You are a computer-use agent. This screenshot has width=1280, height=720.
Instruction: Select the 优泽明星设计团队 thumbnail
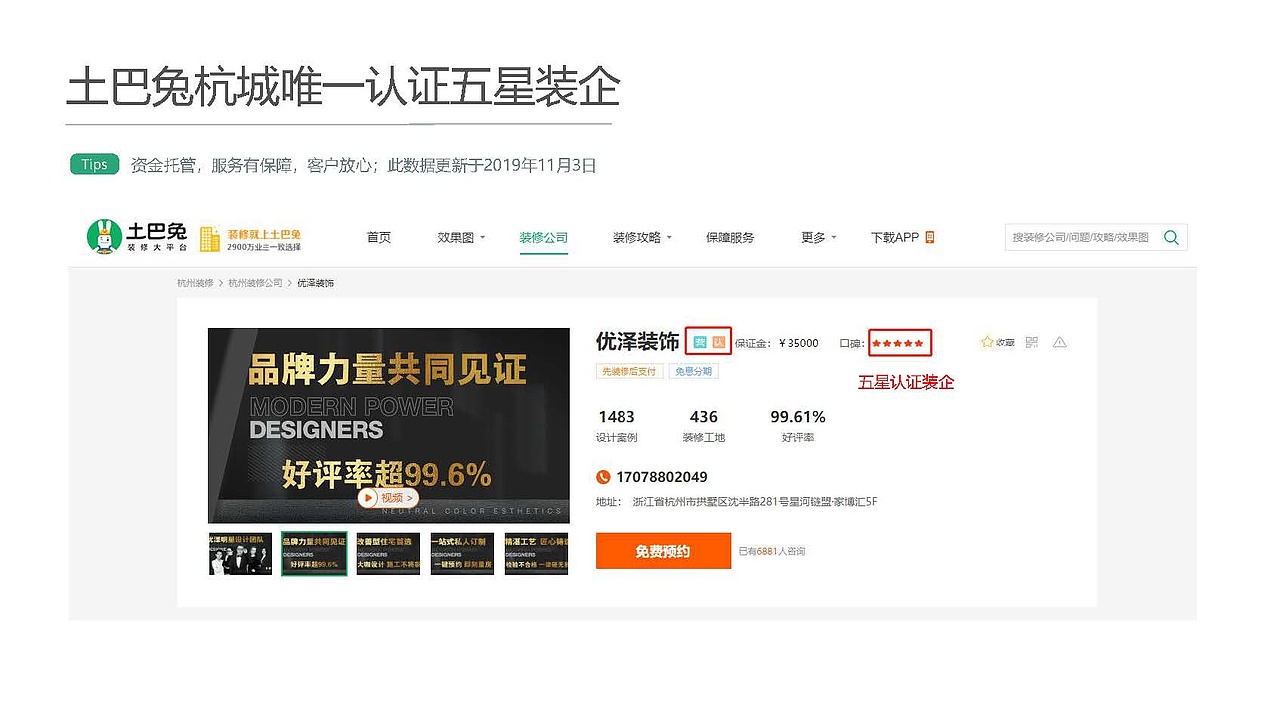click(240, 554)
